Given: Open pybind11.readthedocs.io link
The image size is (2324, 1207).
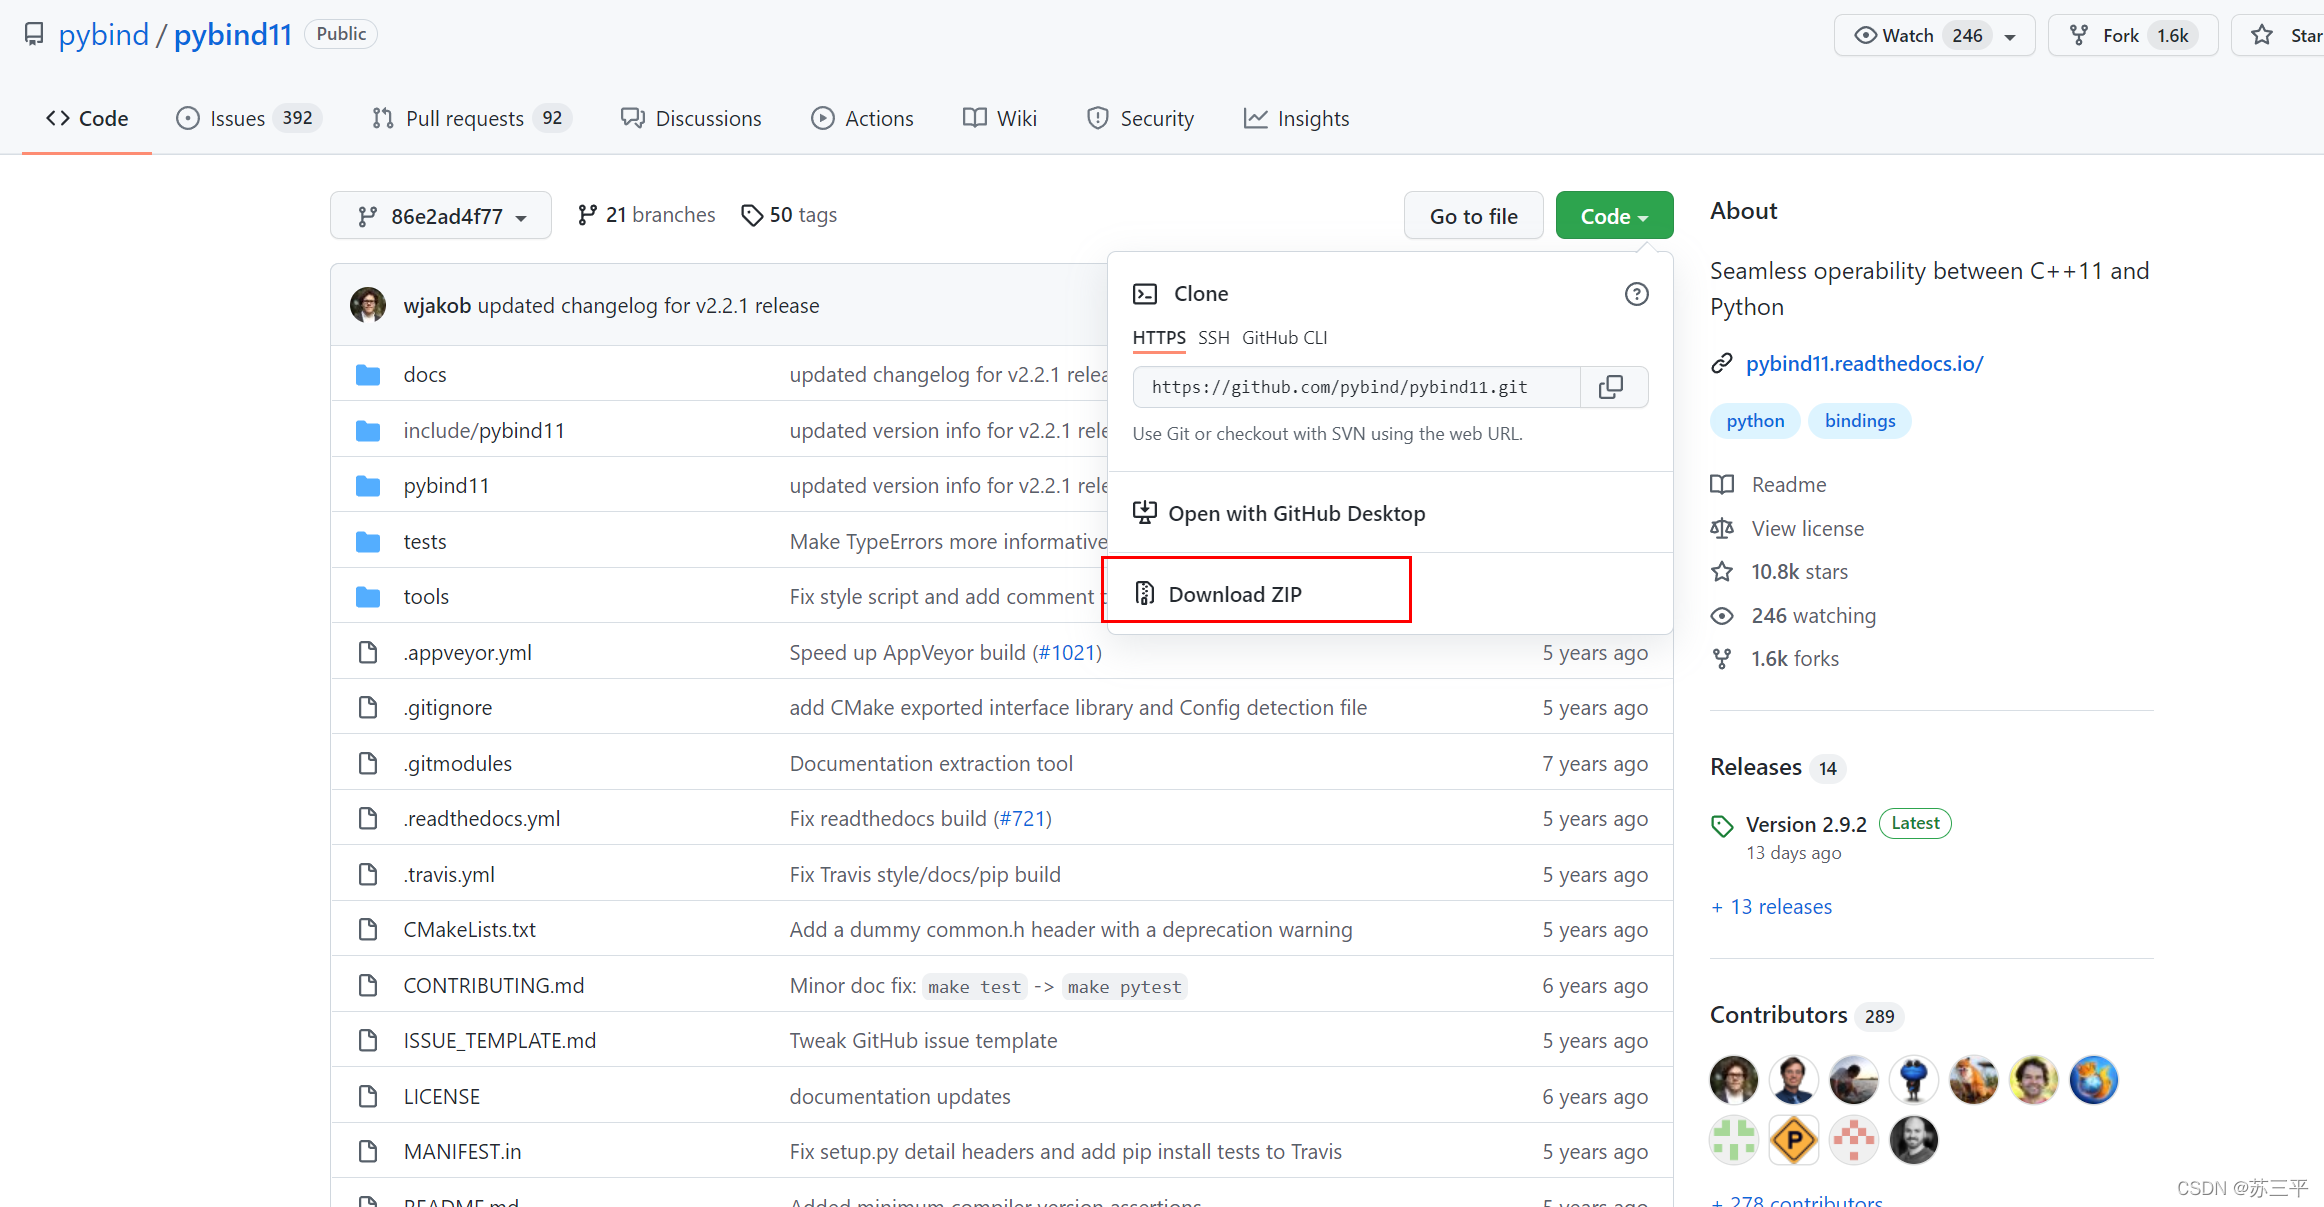Looking at the screenshot, I should (1864, 364).
